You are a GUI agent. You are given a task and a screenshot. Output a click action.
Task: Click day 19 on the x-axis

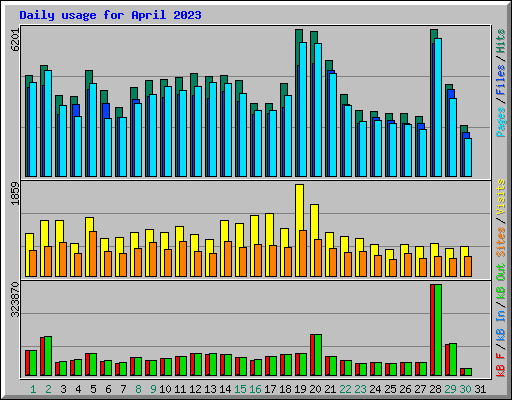pos(300,389)
